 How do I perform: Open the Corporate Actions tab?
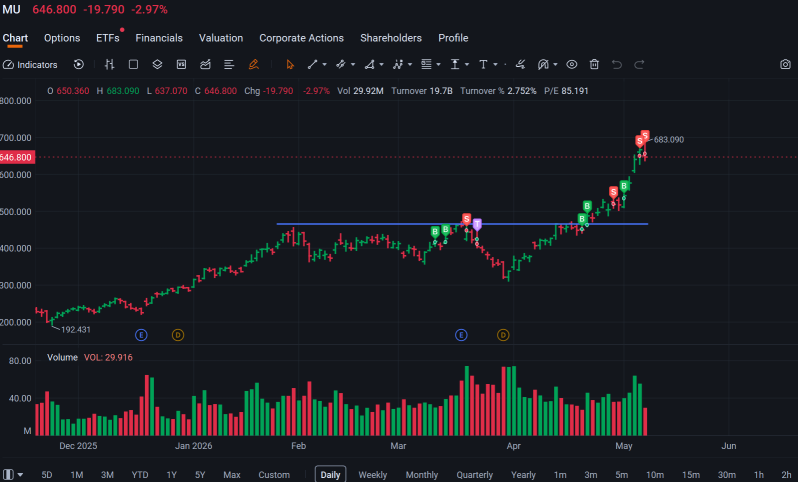pos(301,38)
